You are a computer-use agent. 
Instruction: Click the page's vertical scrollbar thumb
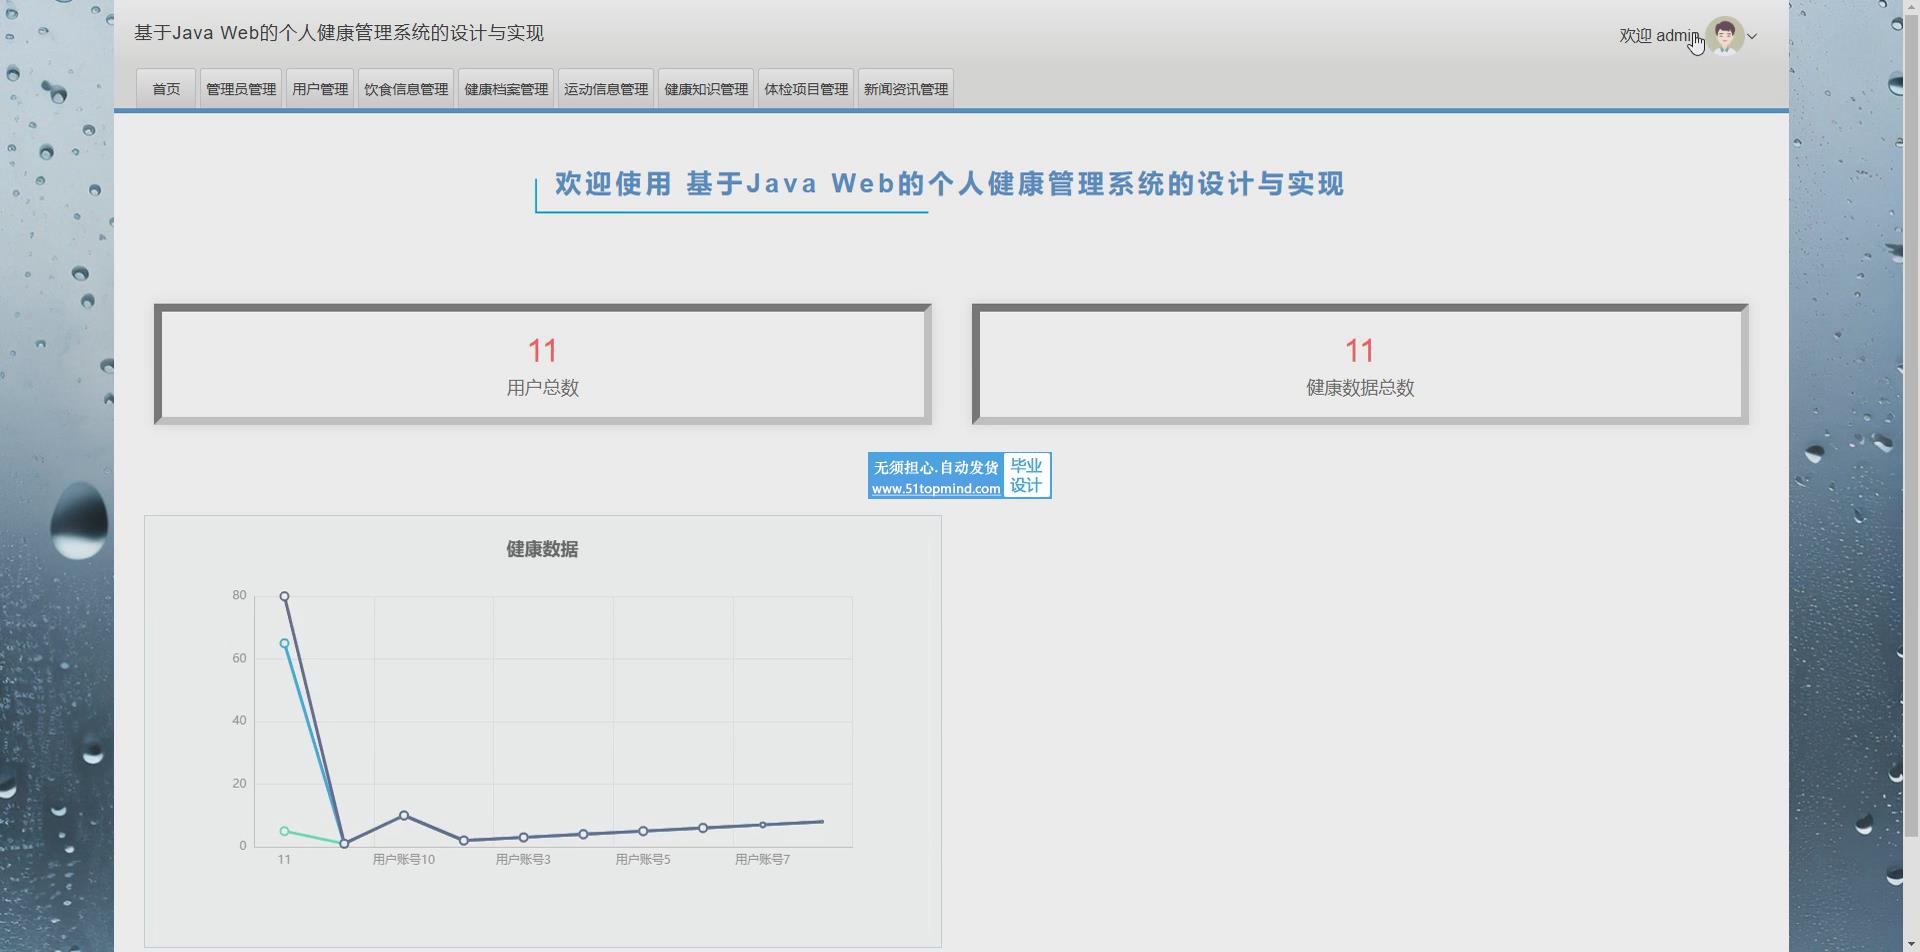click(1910, 420)
